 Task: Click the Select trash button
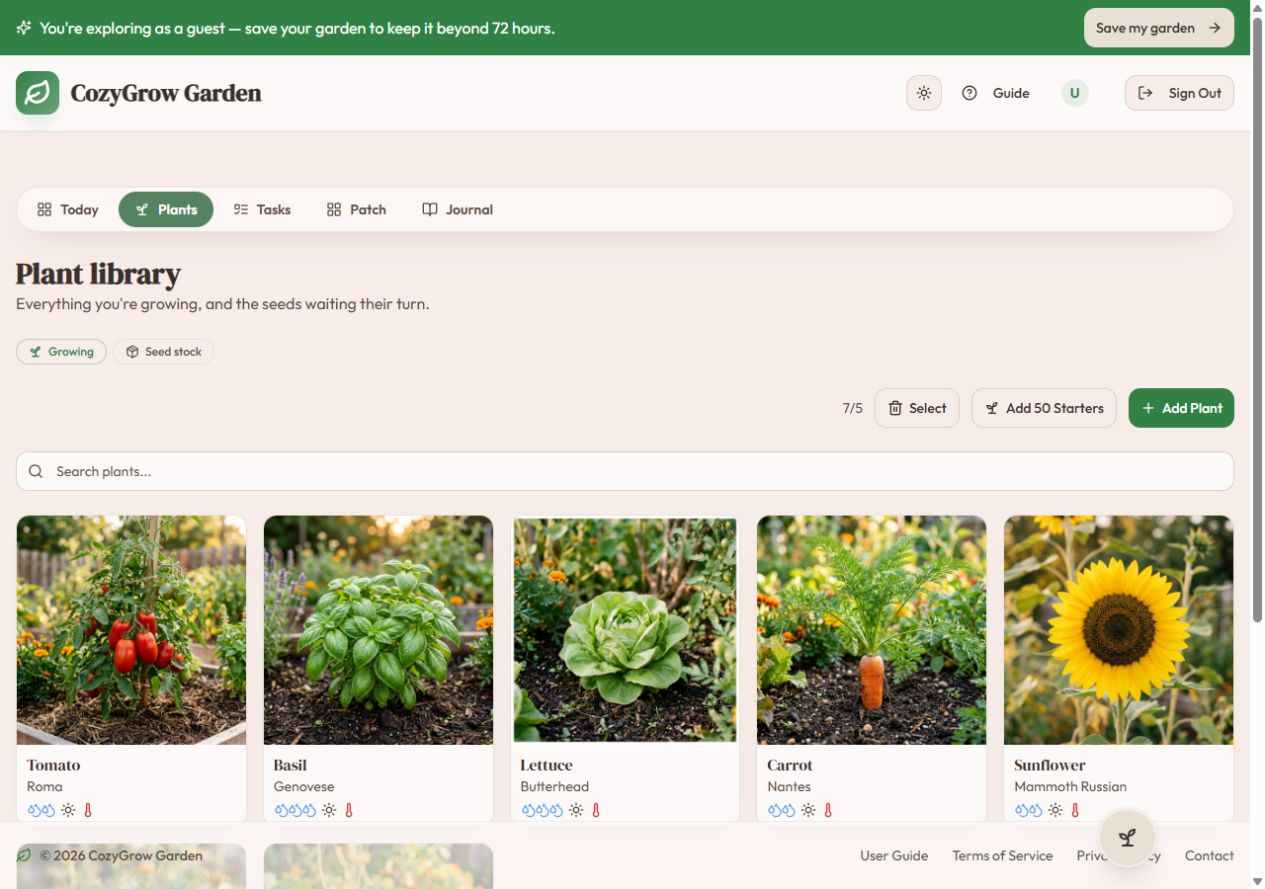[917, 408]
